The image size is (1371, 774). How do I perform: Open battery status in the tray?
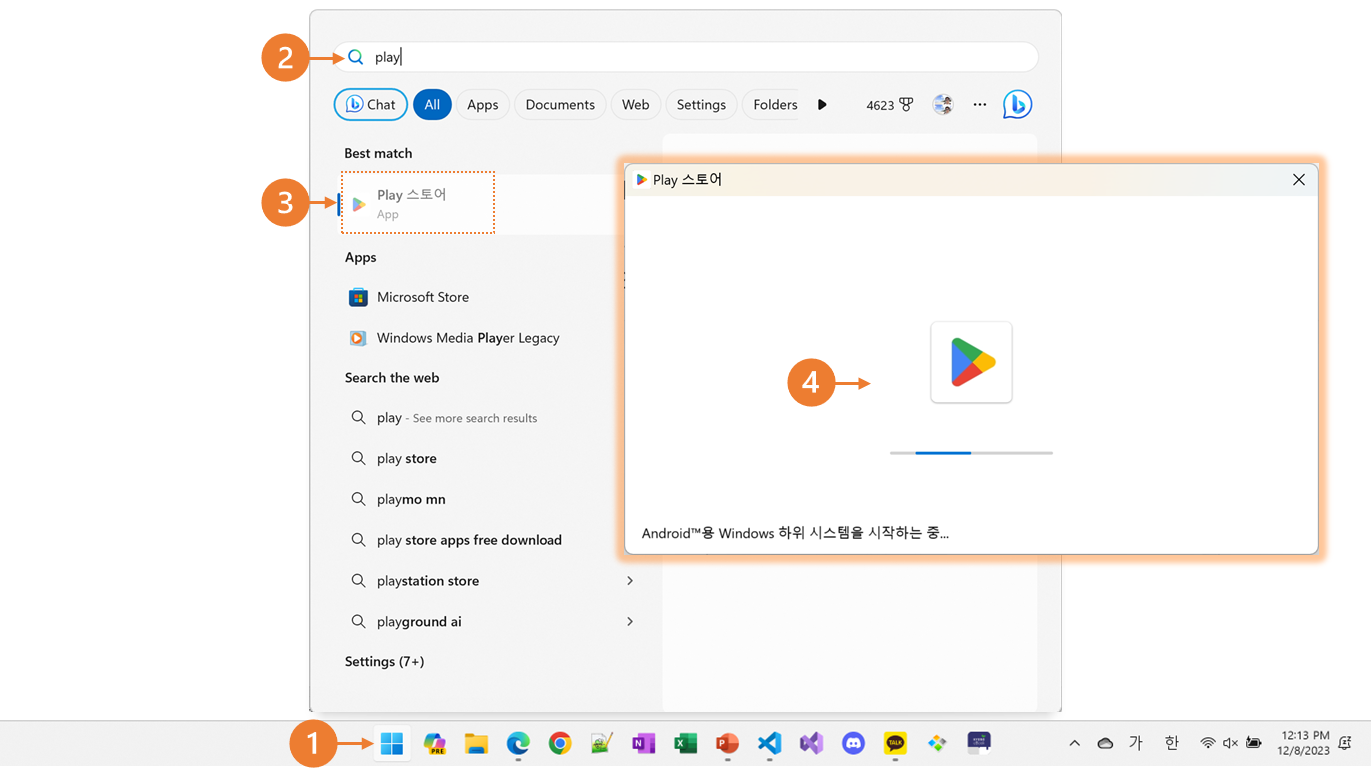point(1254,743)
